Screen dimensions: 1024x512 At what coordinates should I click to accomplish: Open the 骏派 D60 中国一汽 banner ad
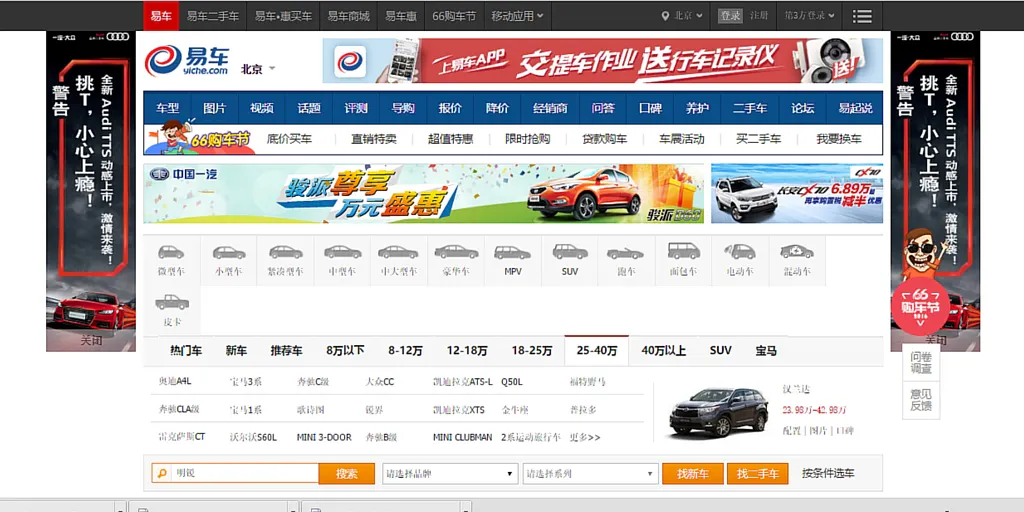tap(424, 193)
